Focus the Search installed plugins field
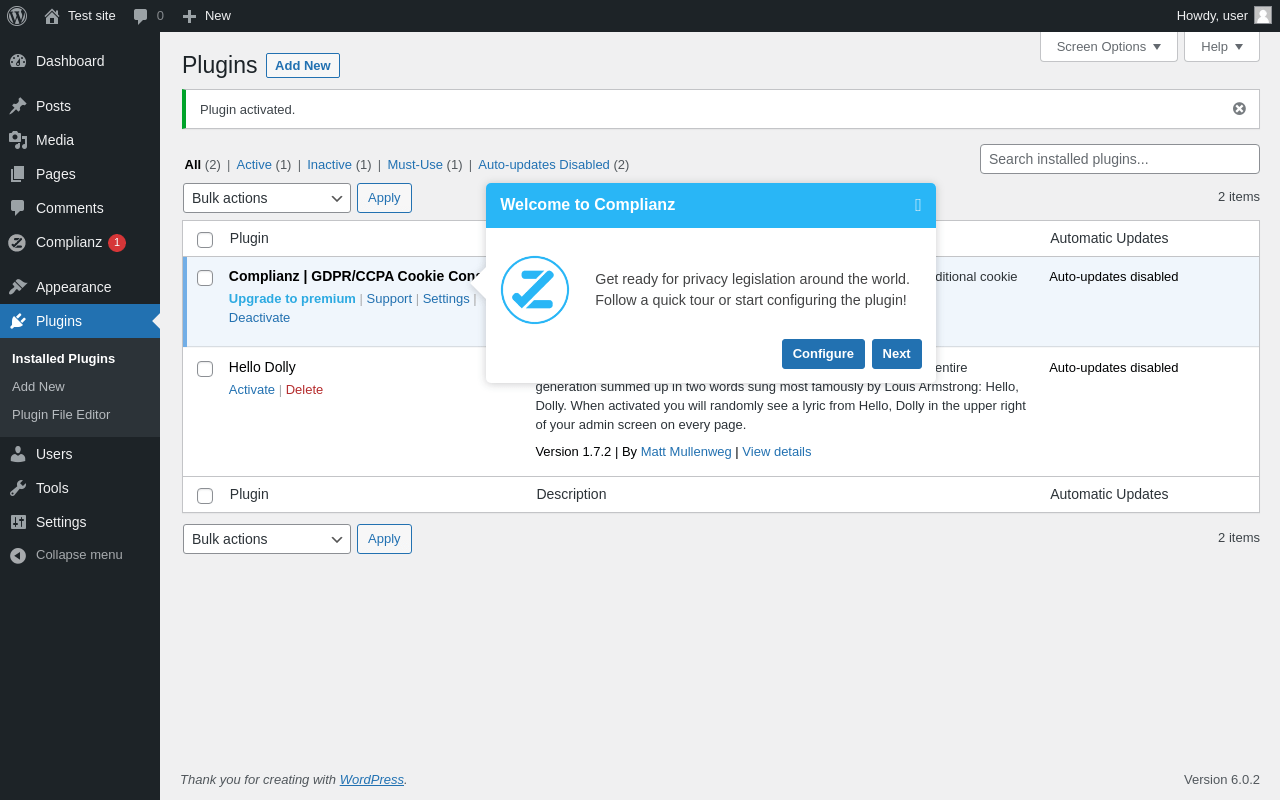 1119,159
